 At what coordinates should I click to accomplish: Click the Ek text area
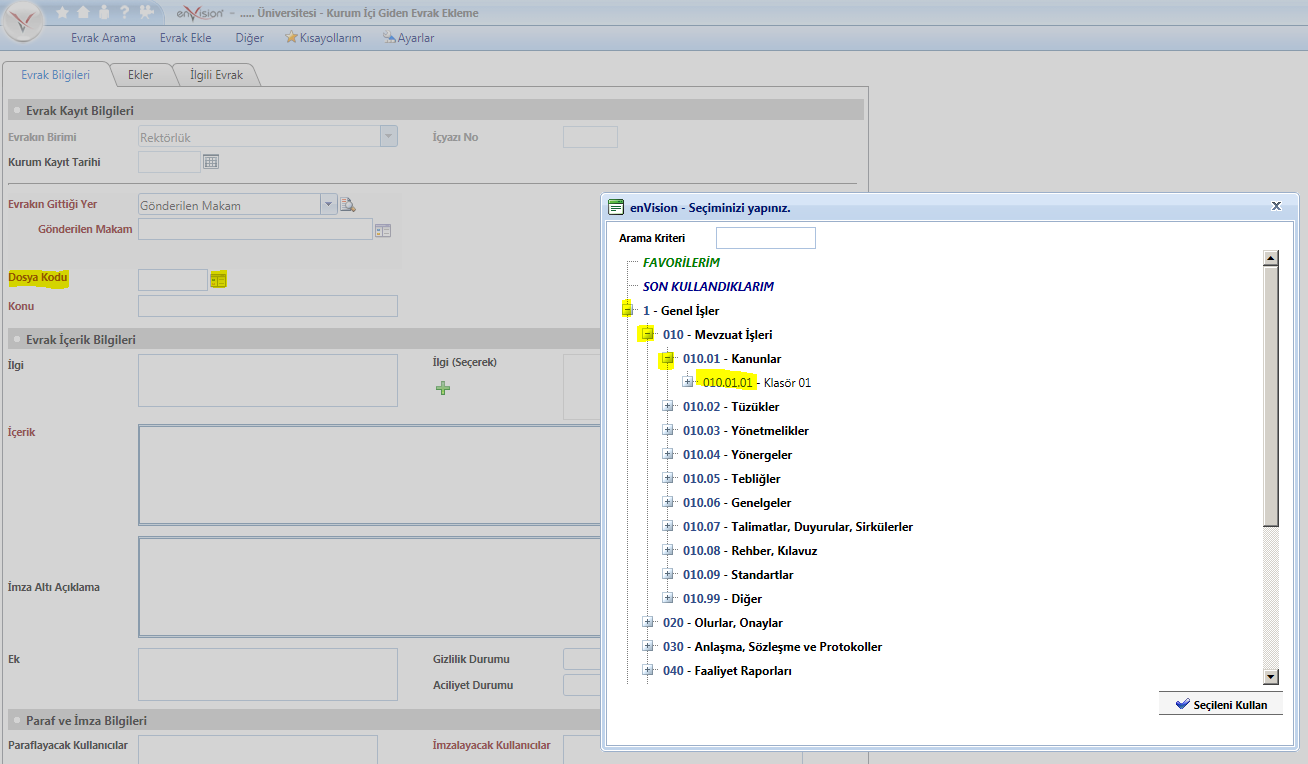(268, 675)
